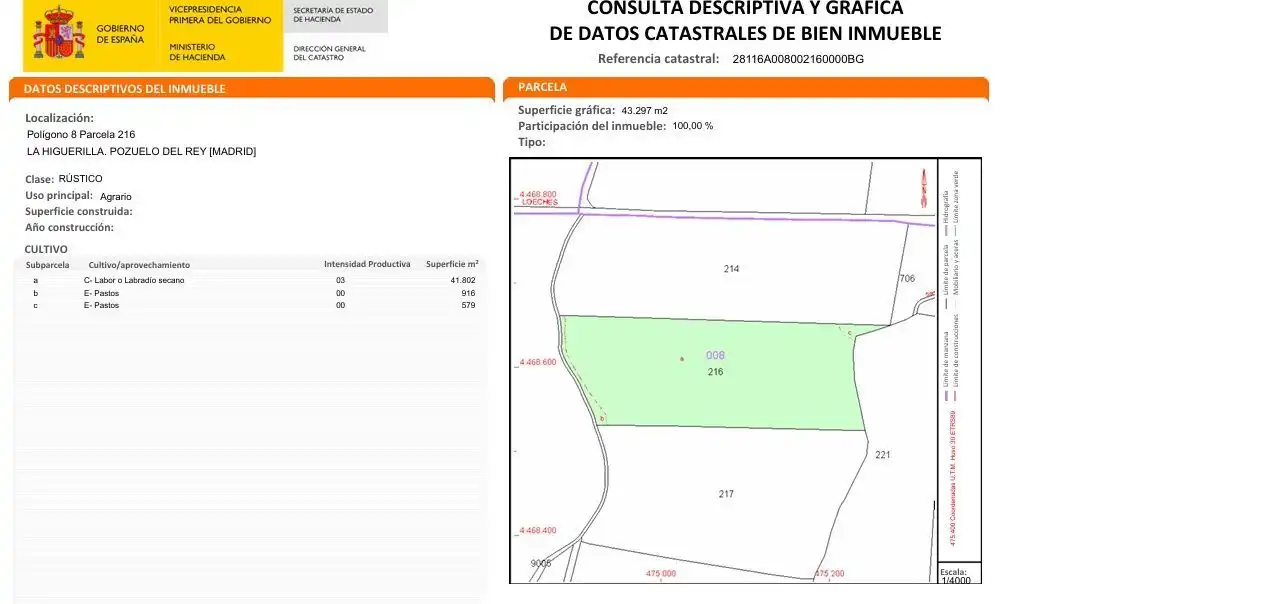Click the 'Tipo:' label in Parcela section
The height and width of the screenshot is (604, 1280).
point(532,142)
